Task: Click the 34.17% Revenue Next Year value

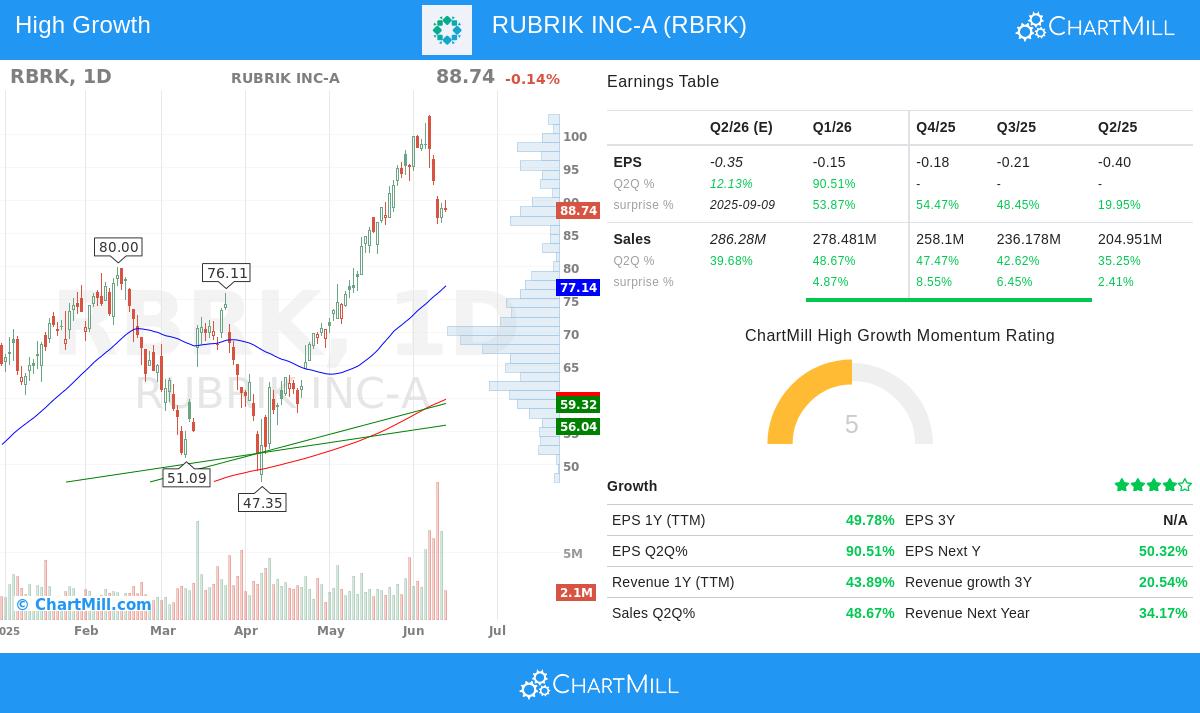Action: point(1163,613)
